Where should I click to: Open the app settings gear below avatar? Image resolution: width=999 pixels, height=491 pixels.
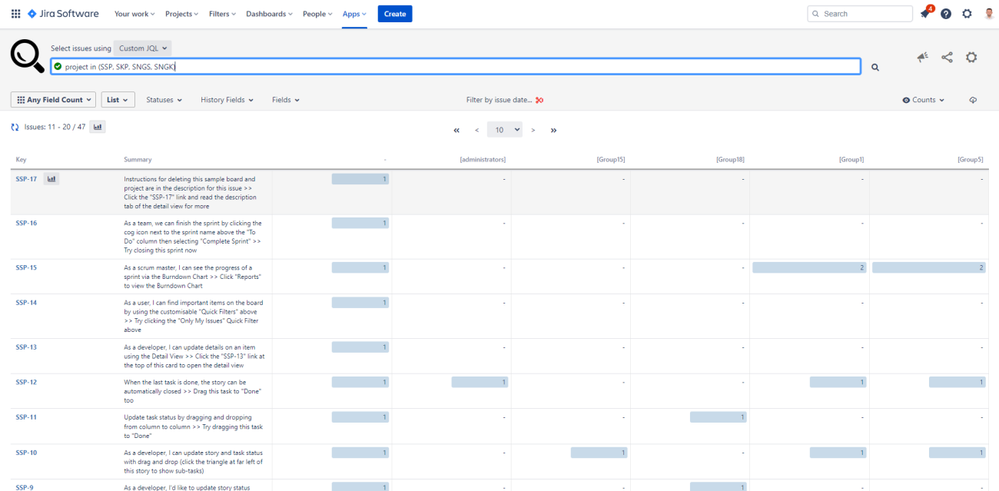pos(971,57)
